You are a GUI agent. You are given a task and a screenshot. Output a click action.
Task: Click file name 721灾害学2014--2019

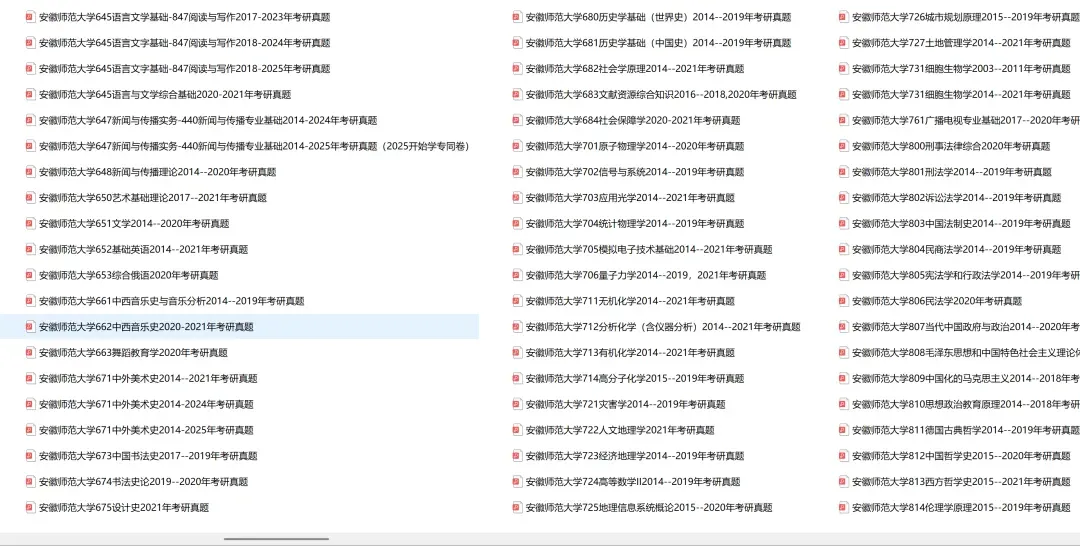coord(625,404)
